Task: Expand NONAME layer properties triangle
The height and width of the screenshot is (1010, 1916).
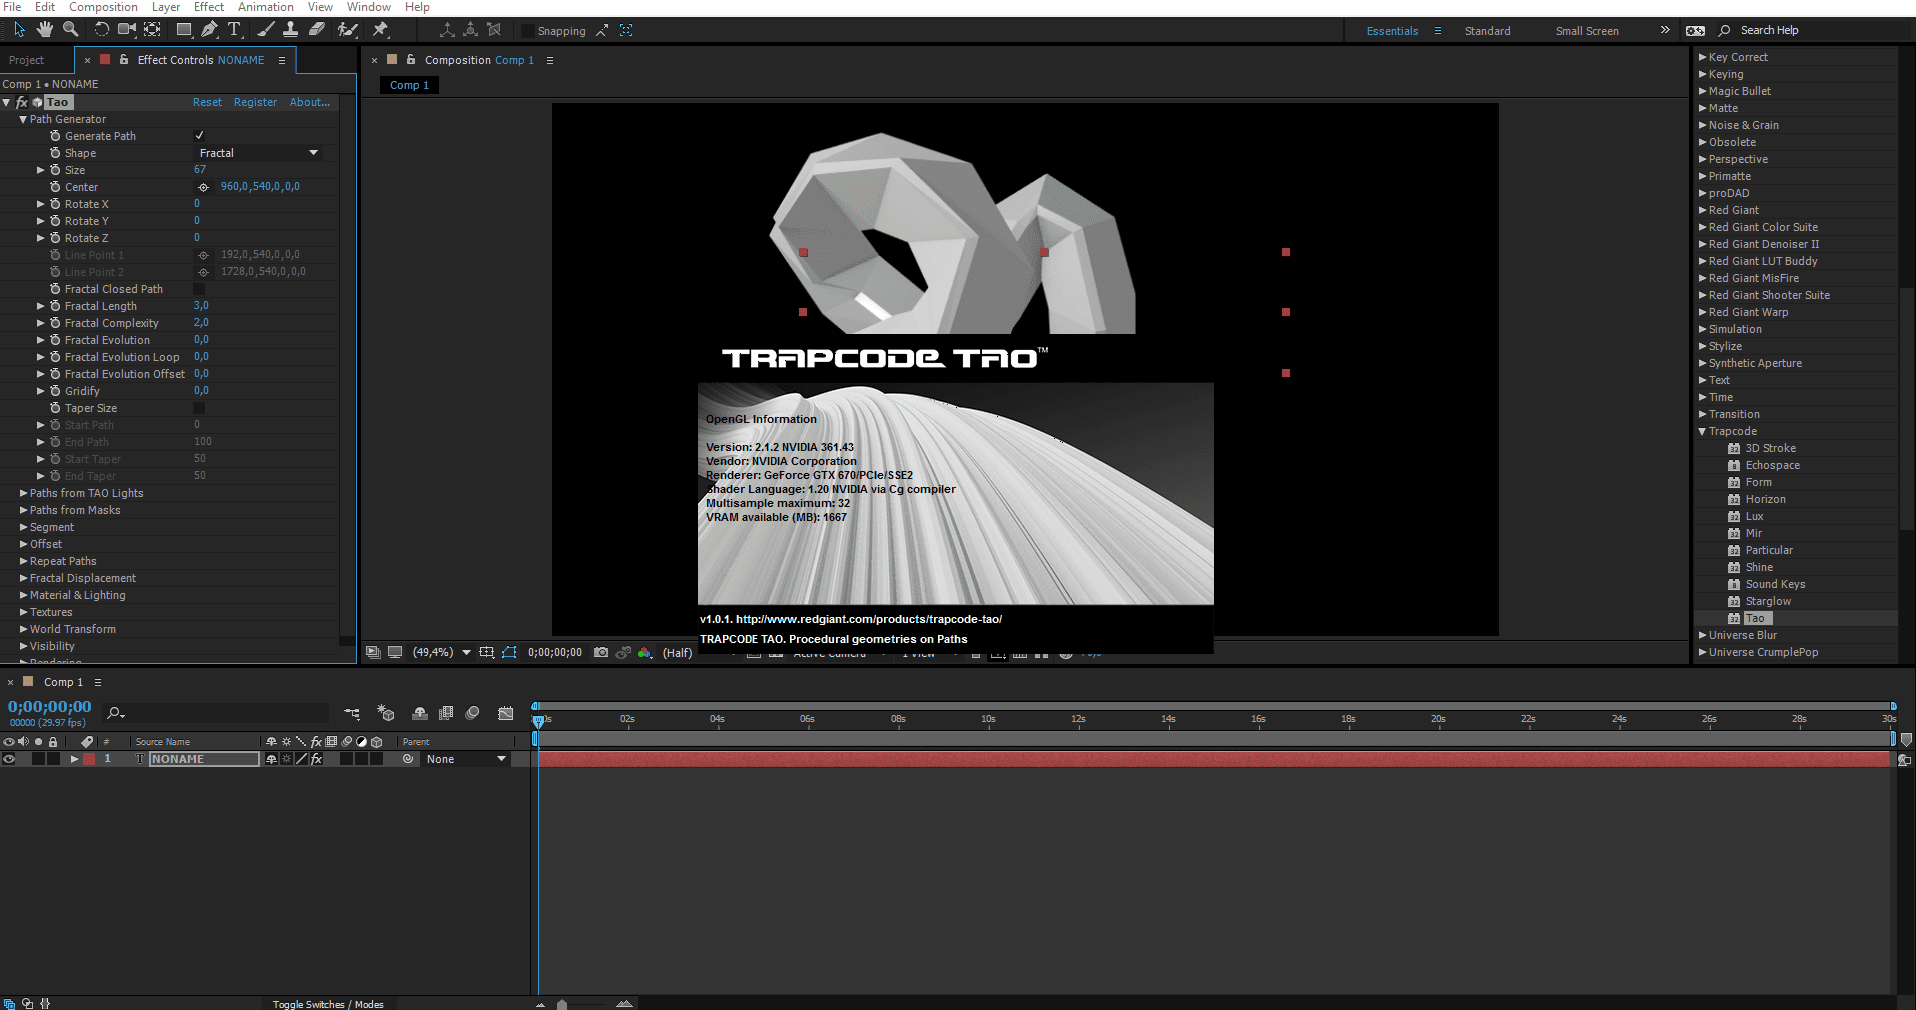Action: click(74, 759)
